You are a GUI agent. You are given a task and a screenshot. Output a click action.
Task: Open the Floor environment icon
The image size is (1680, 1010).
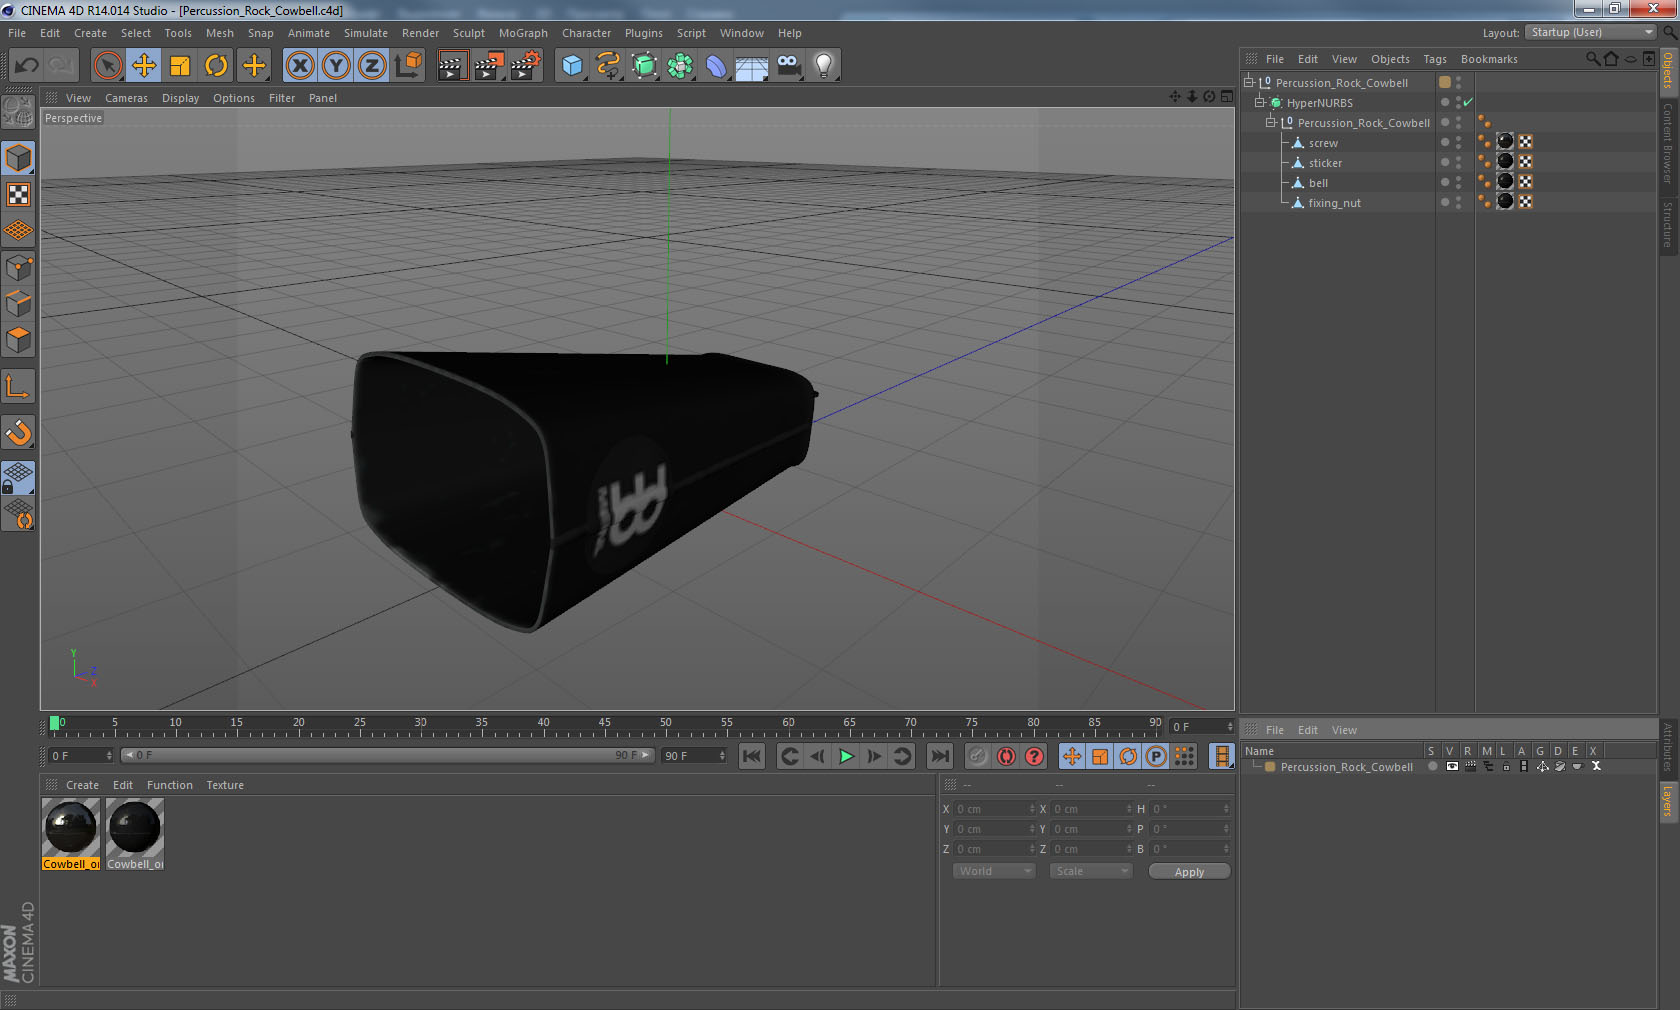click(752, 66)
